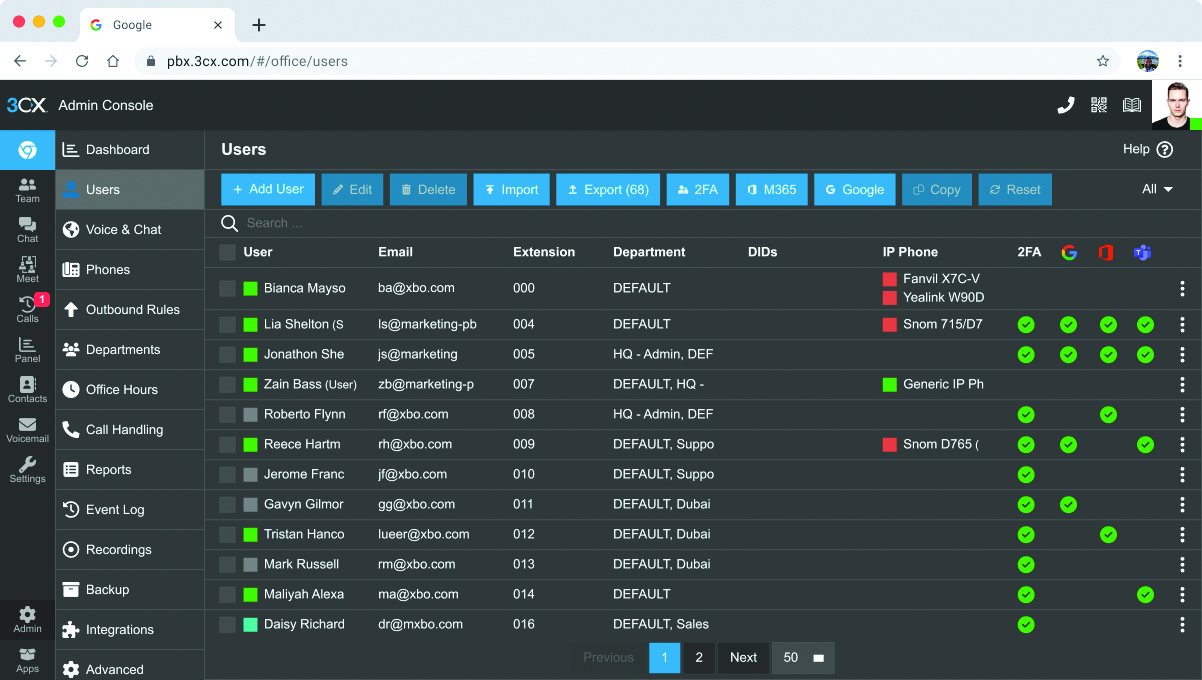Image resolution: width=1202 pixels, height=680 pixels.
Task: Tick the checkbox beside Daisy Richard
Action: (227, 624)
